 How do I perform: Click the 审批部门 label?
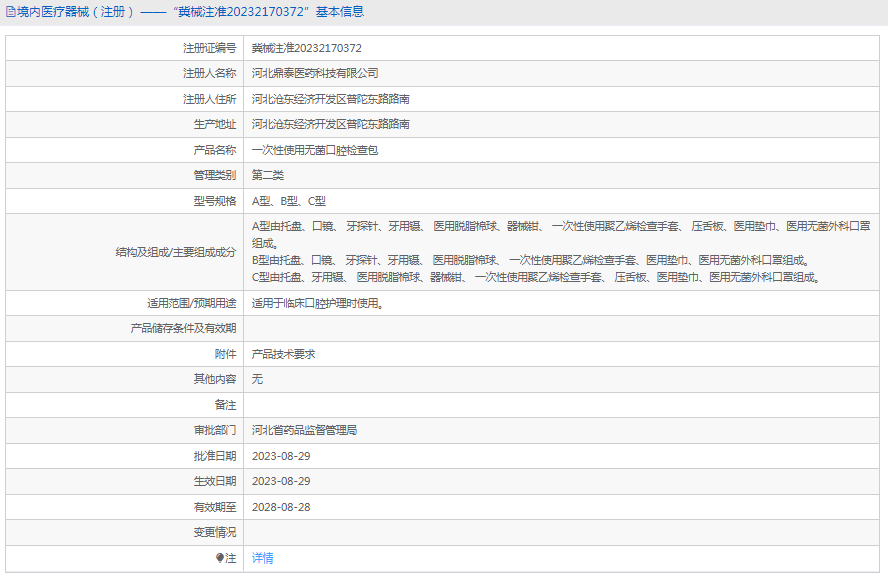(x=215, y=430)
